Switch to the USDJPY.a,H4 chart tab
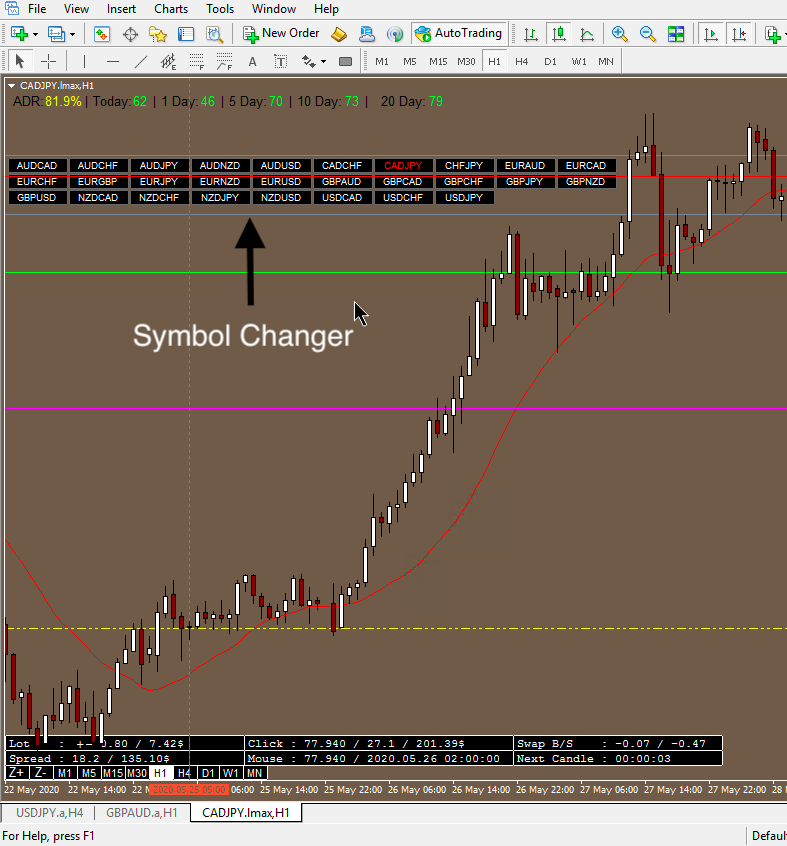Viewport: 787px width, 846px height. 50,813
